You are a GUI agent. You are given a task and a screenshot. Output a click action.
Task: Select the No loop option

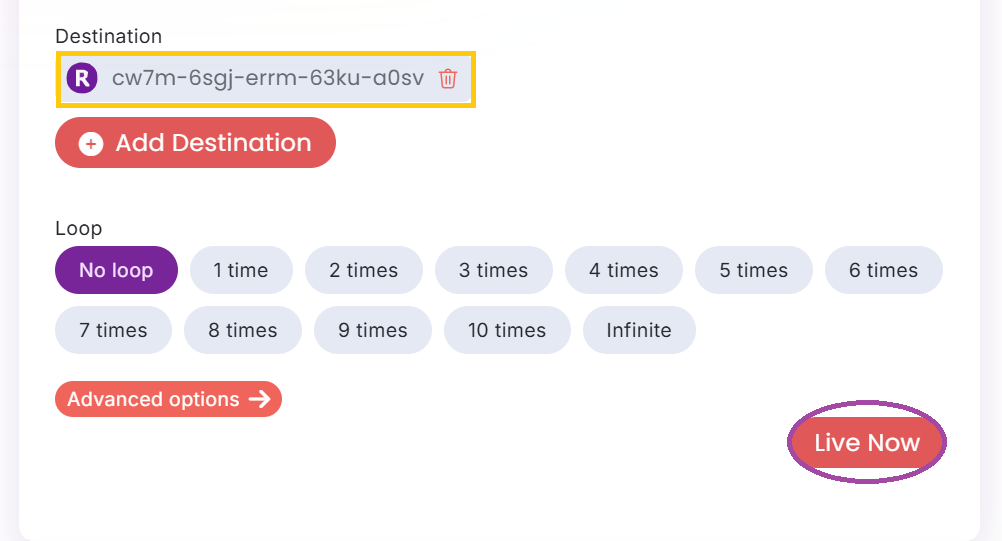tap(116, 270)
